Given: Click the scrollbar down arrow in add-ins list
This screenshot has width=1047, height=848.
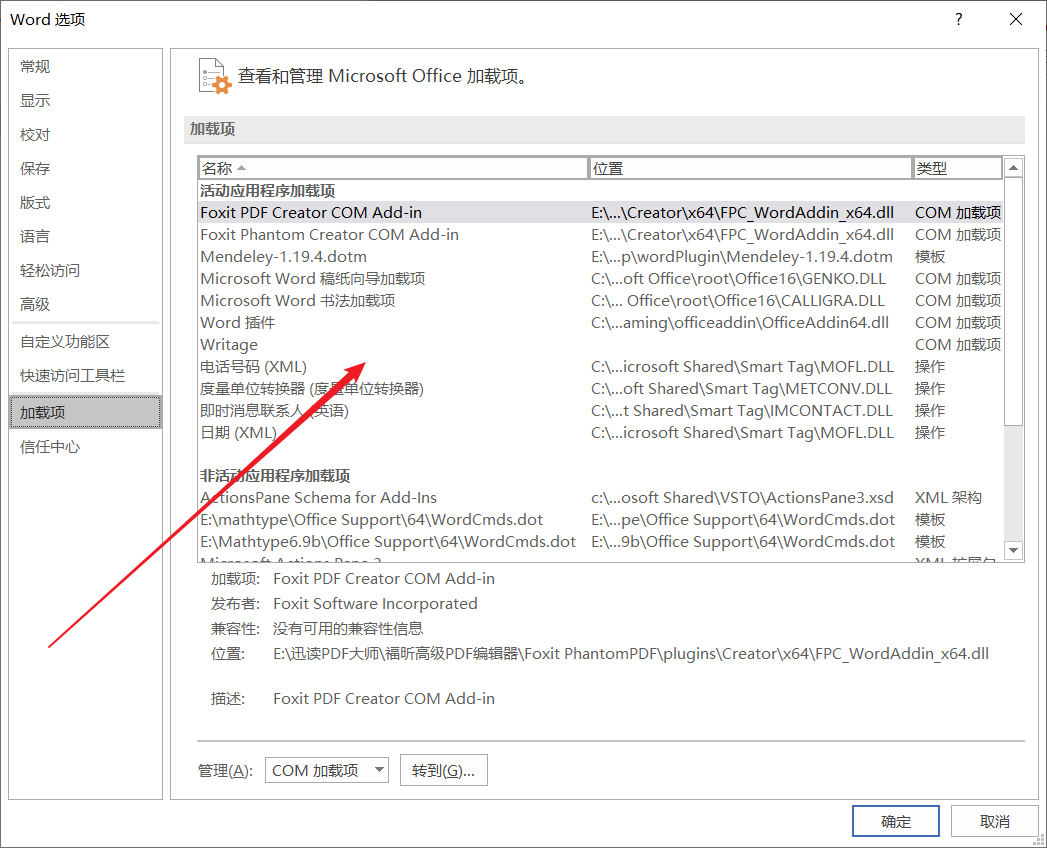Looking at the screenshot, I should (1013, 548).
